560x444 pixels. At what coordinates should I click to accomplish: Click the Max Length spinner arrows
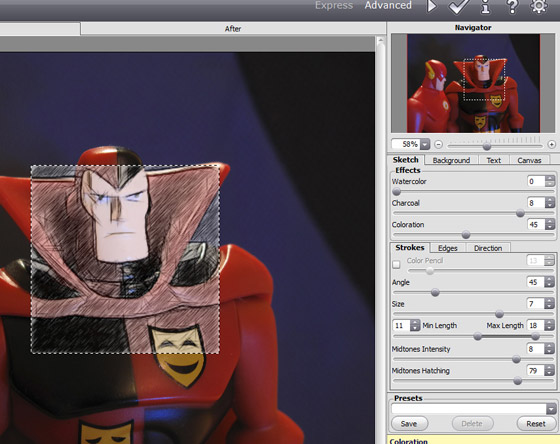(549, 325)
